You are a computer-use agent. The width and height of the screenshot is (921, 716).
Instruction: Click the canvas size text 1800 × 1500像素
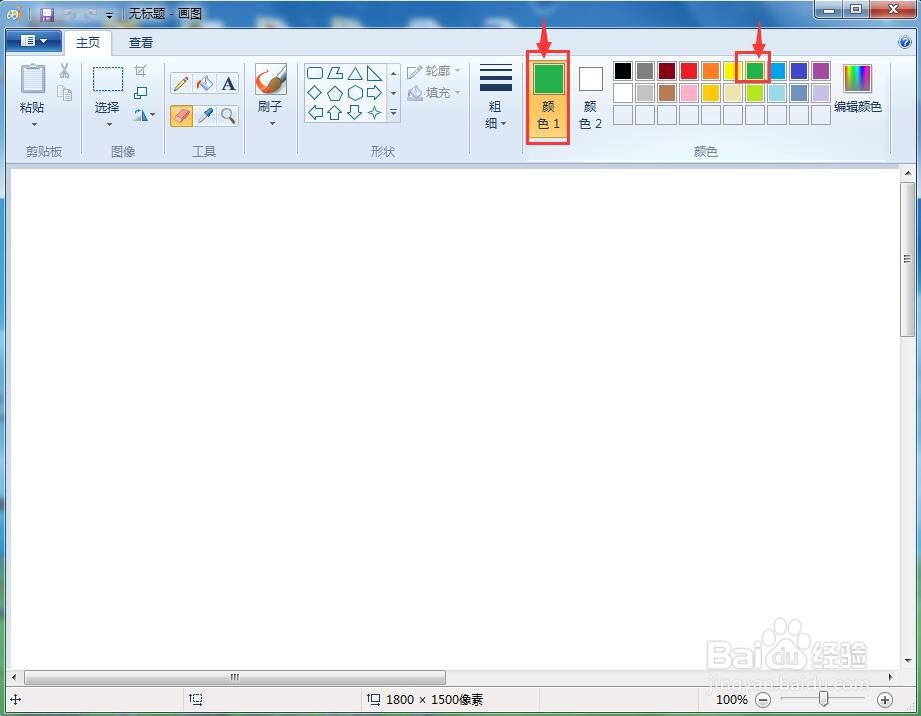tap(435, 700)
